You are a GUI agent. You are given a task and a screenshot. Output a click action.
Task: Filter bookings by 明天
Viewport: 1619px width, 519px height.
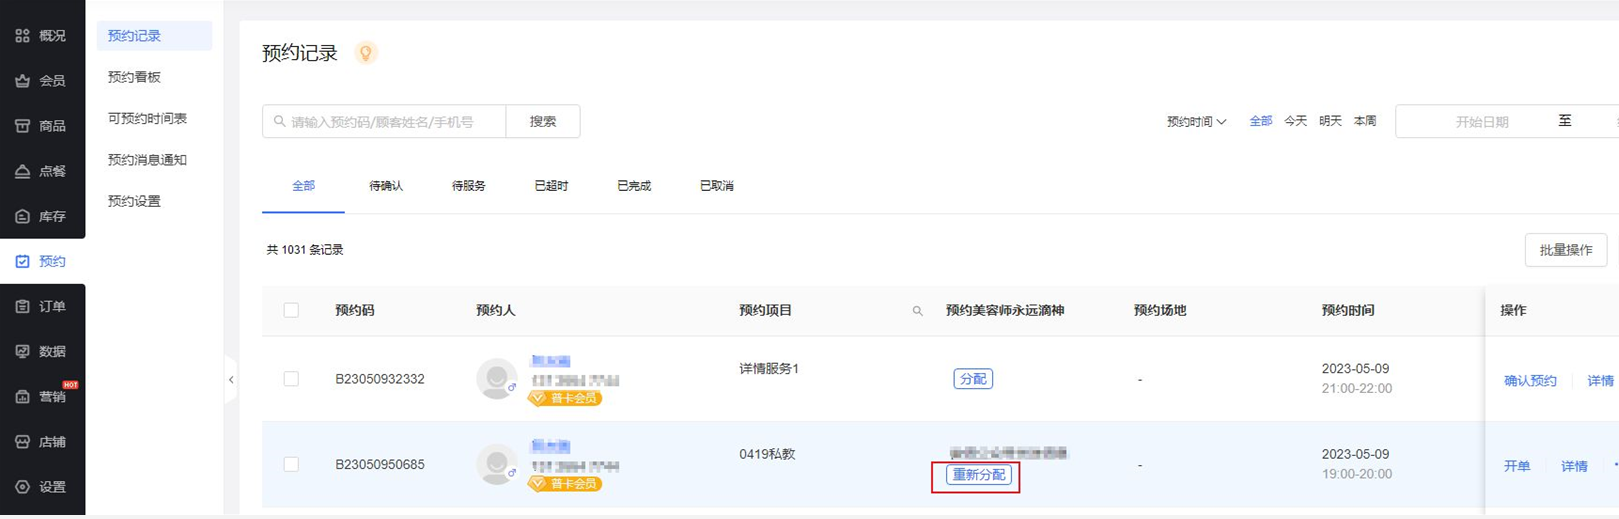(x=1330, y=121)
